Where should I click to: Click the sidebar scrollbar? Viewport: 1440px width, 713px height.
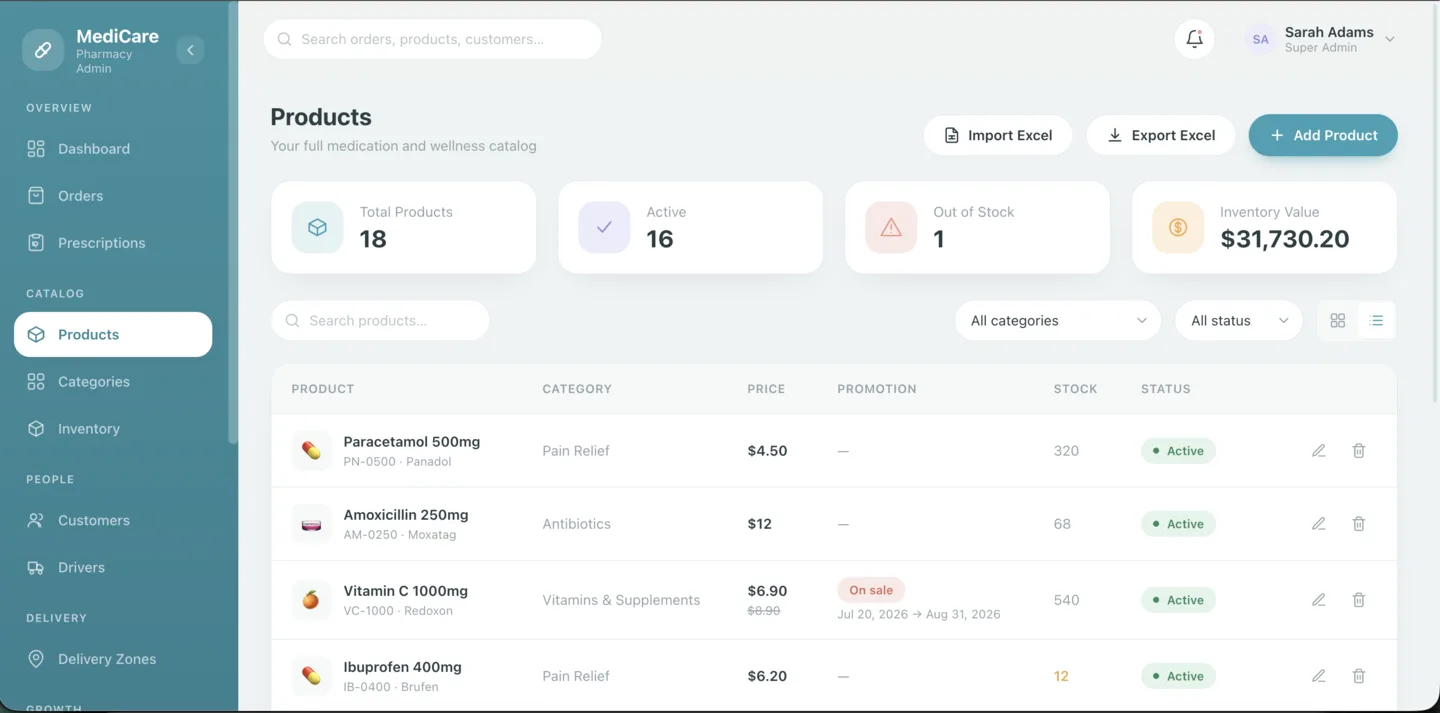point(233,222)
